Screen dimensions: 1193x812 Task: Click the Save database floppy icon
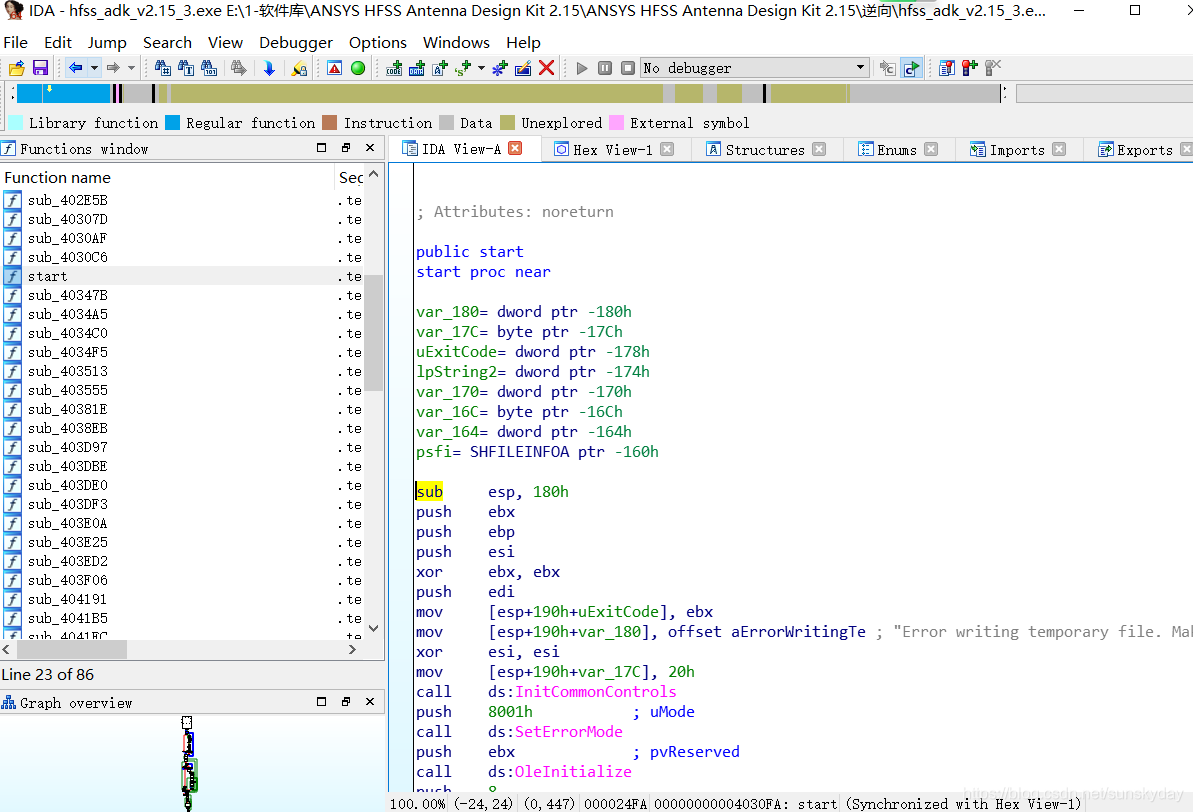(x=40, y=68)
